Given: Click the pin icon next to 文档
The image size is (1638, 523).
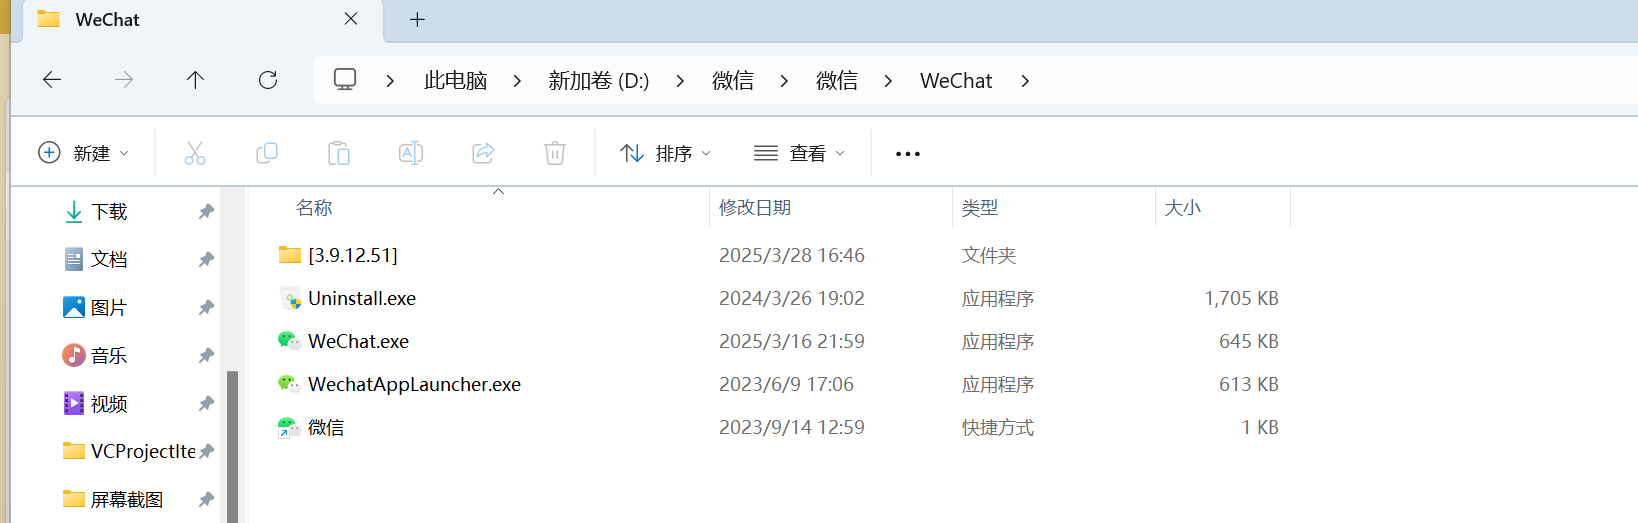Looking at the screenshot, I should 206,259.
